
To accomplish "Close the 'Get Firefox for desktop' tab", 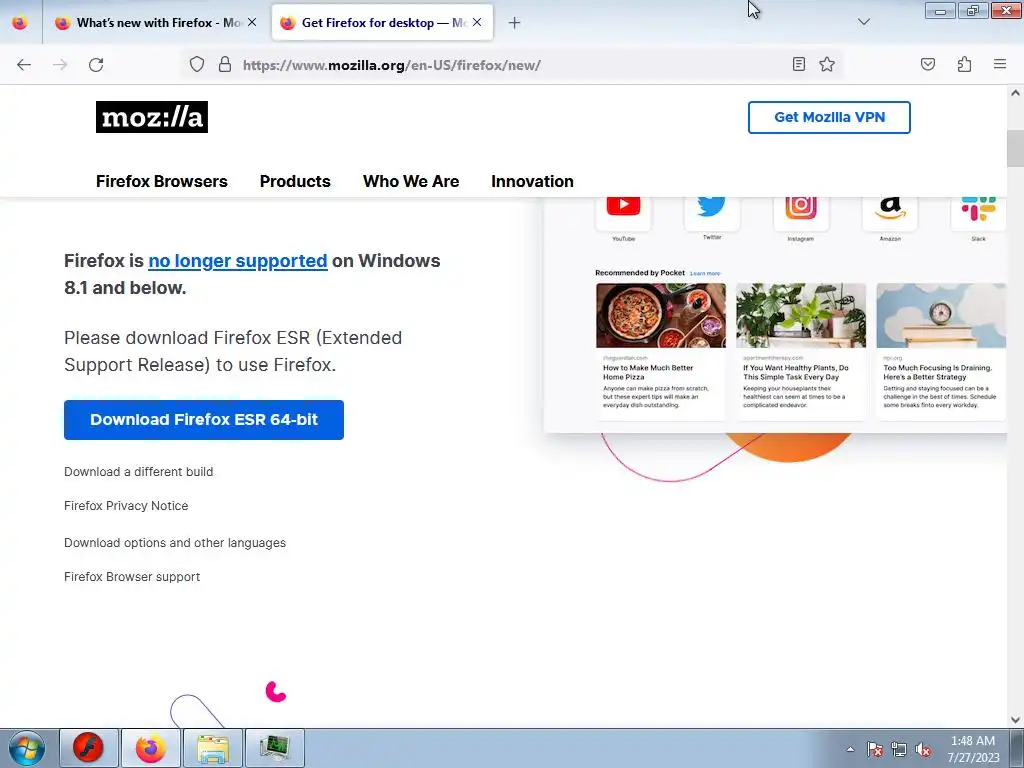I will point(477,22).
